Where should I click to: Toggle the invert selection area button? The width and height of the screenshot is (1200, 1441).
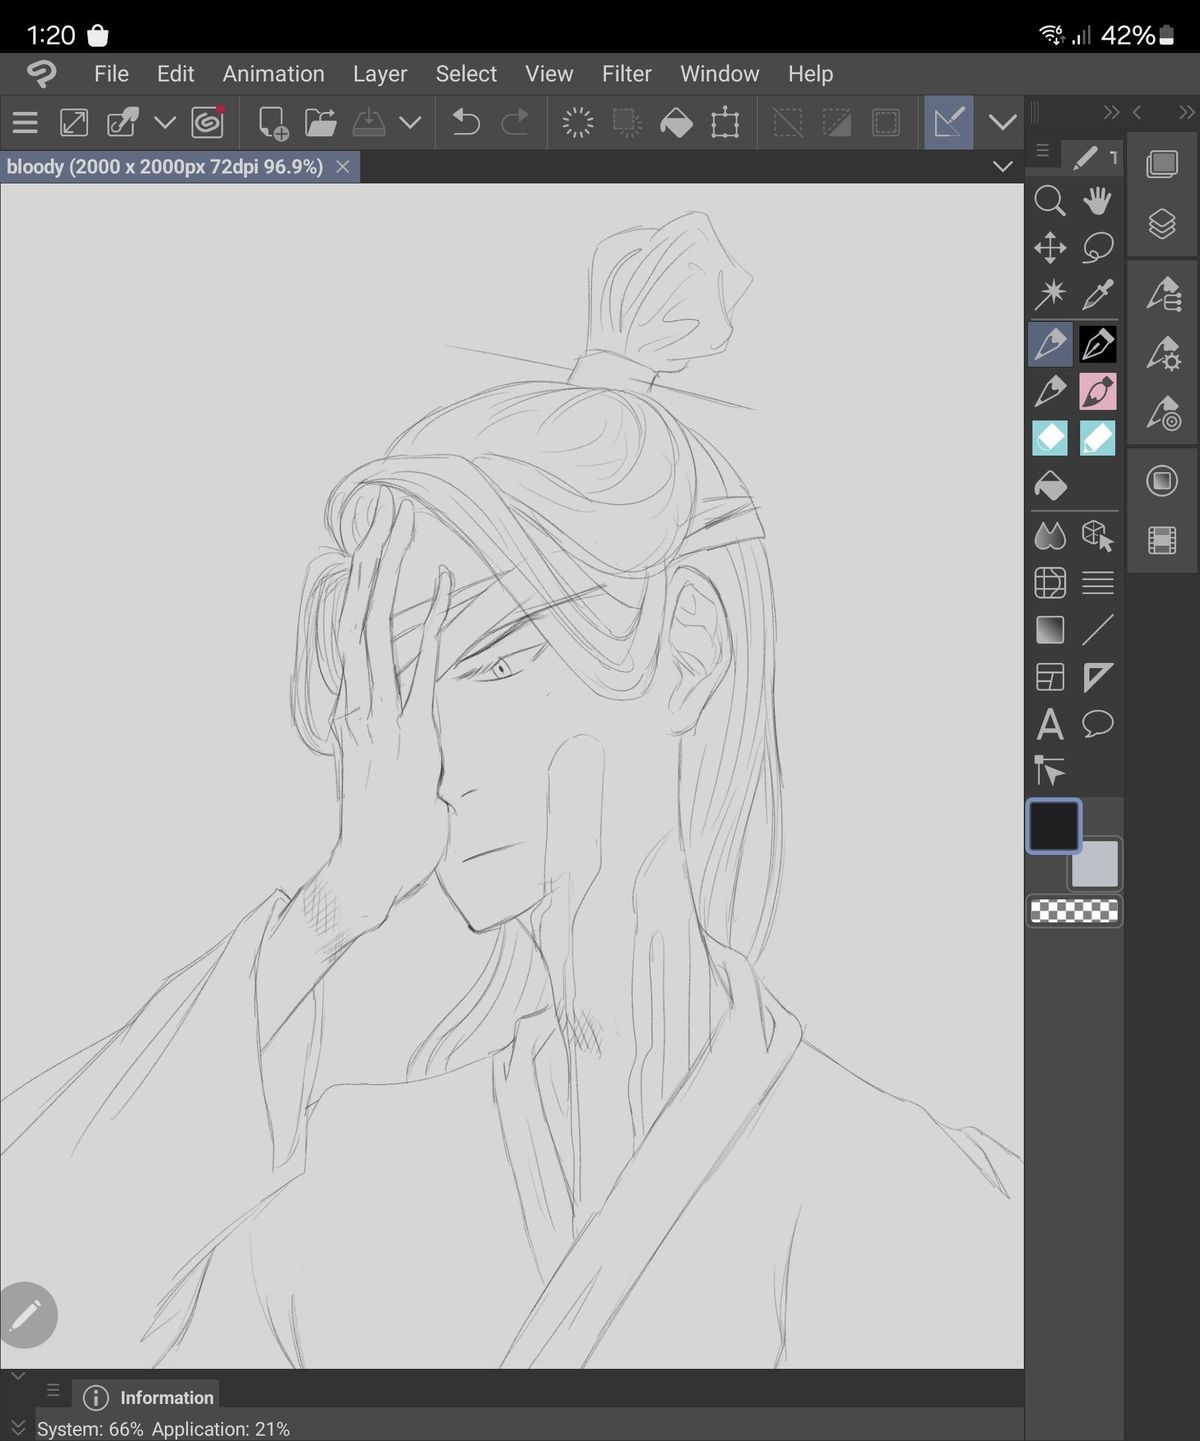pyautogui.click(x=837, y=123)
